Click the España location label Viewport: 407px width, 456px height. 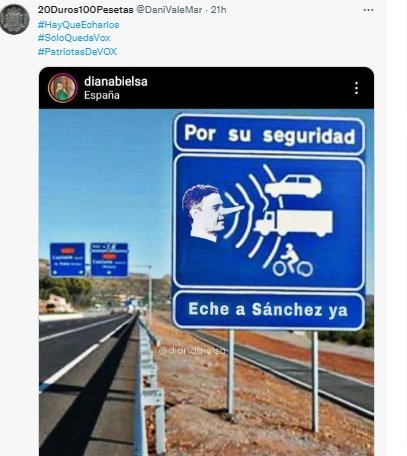tap(102, 95)
